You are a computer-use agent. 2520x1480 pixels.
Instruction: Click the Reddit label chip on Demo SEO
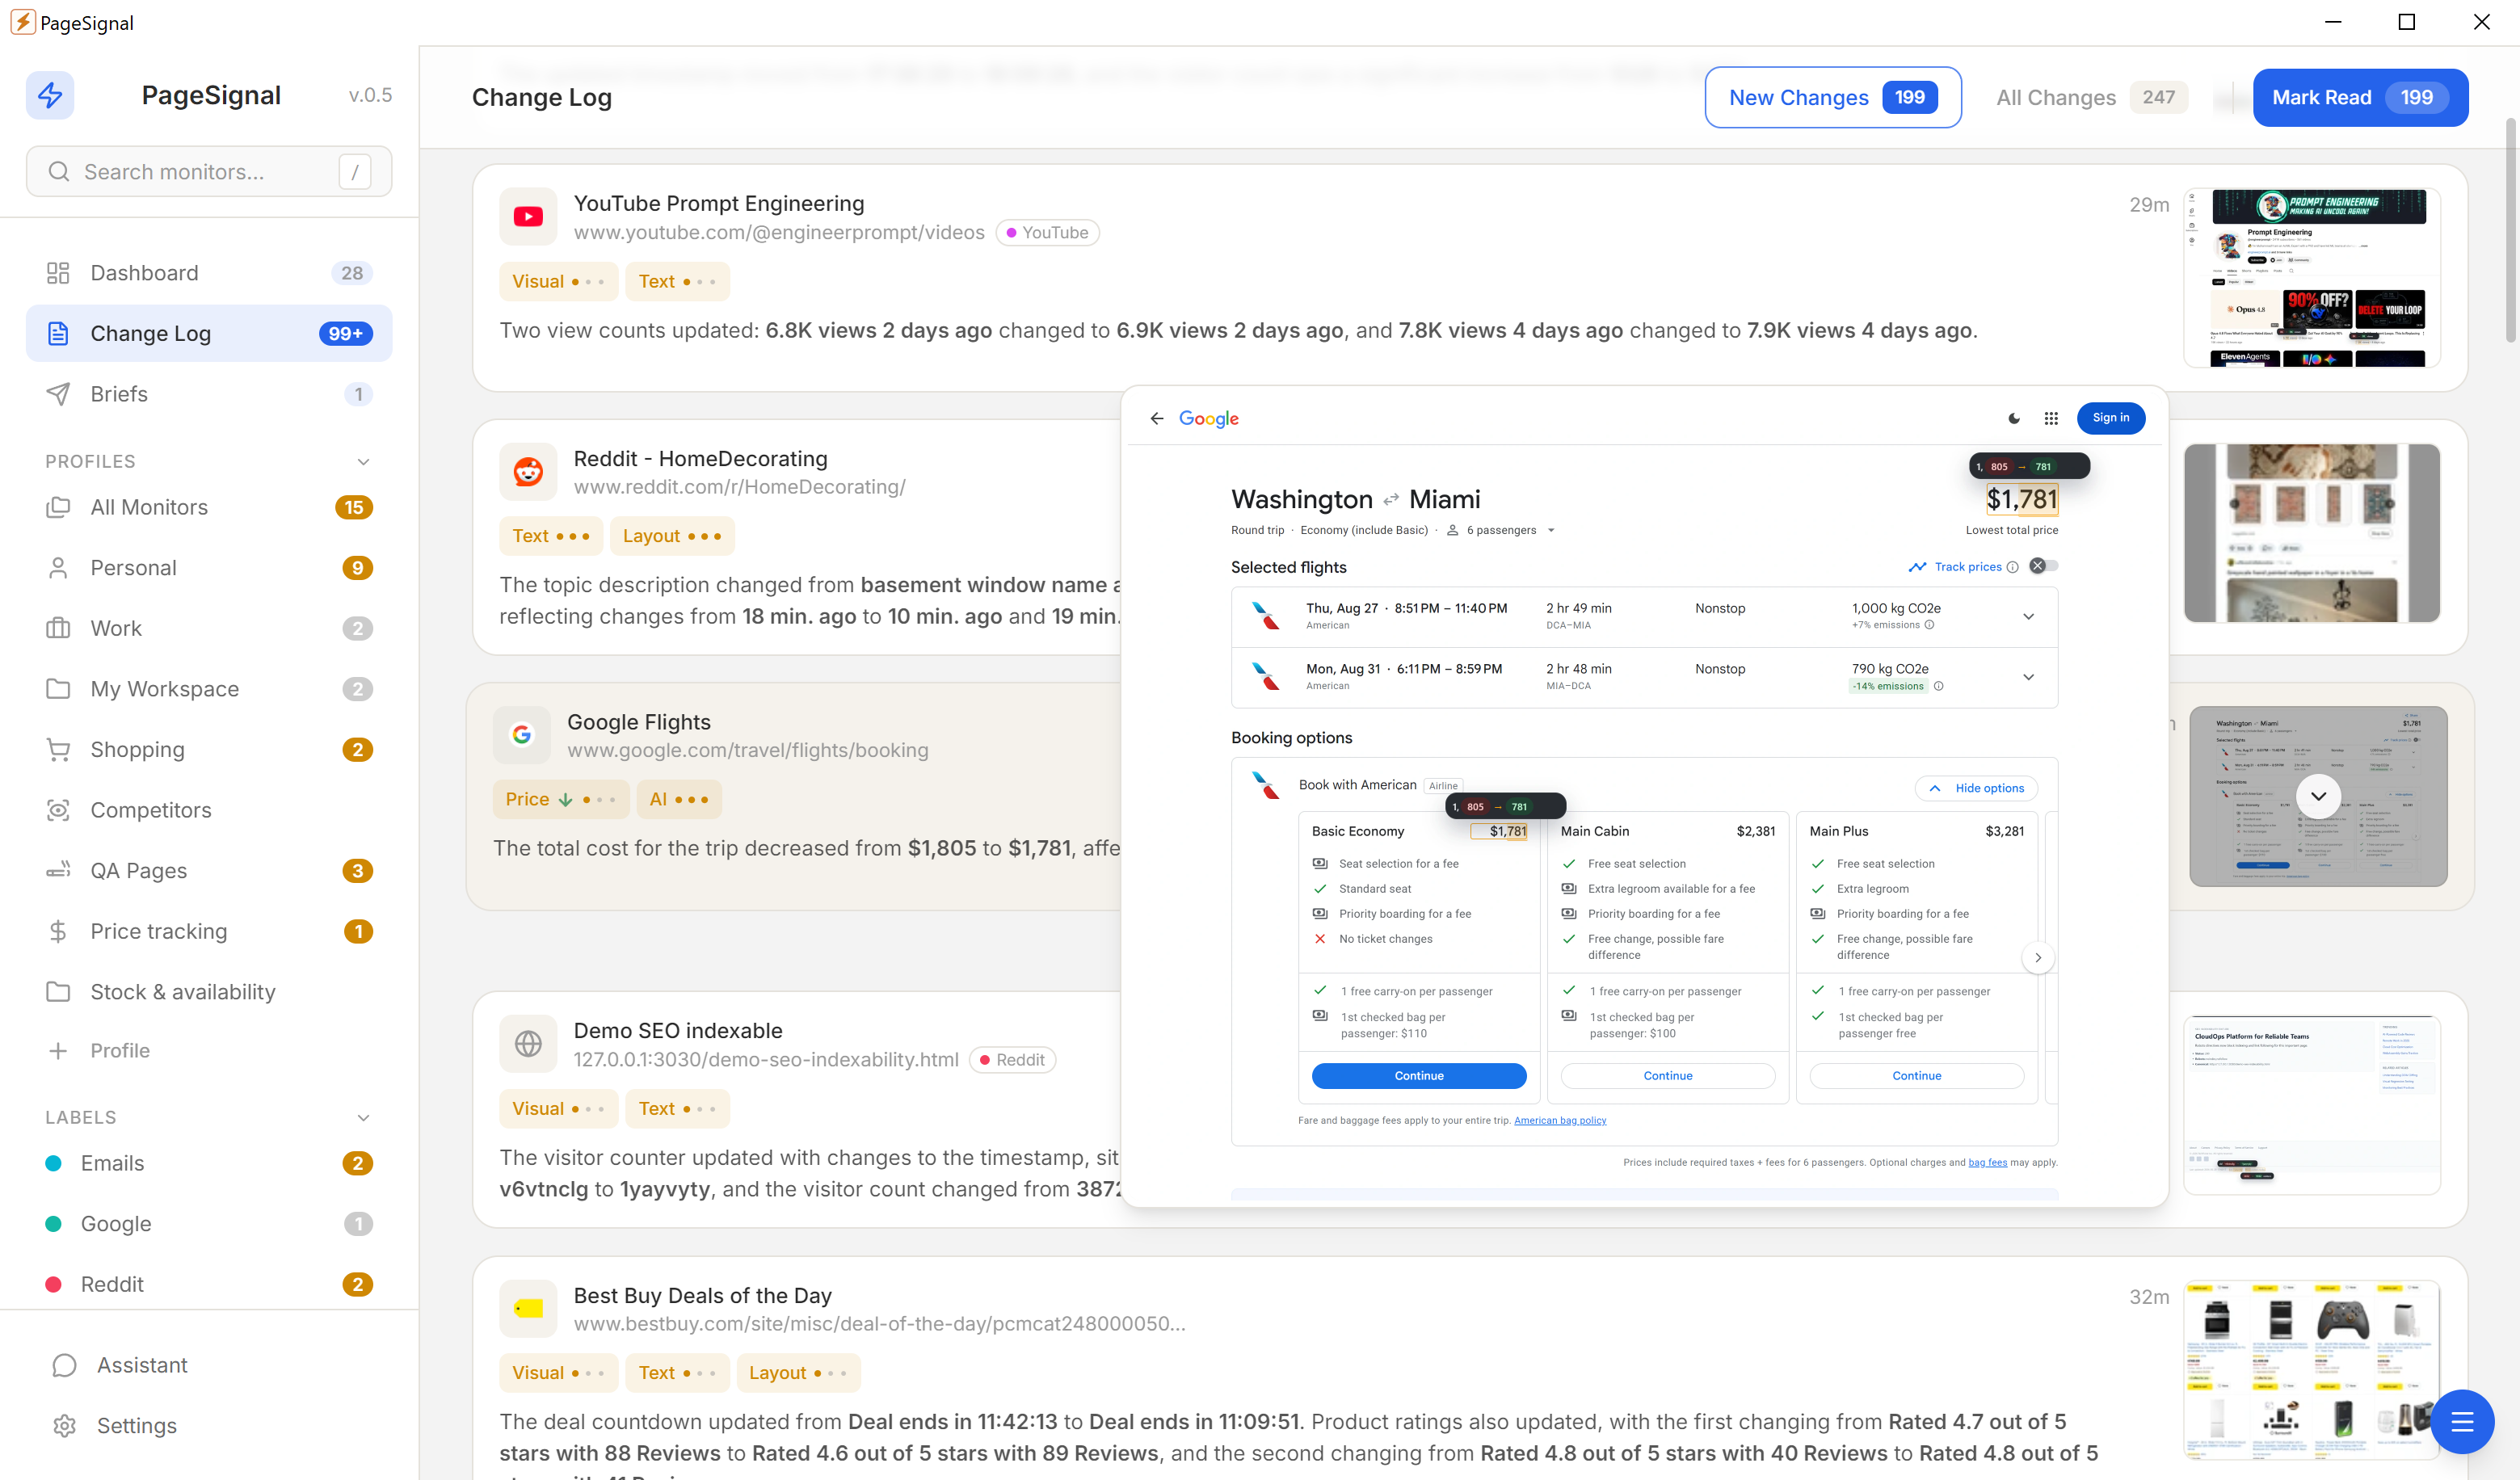click(x=1012, y=1060)
